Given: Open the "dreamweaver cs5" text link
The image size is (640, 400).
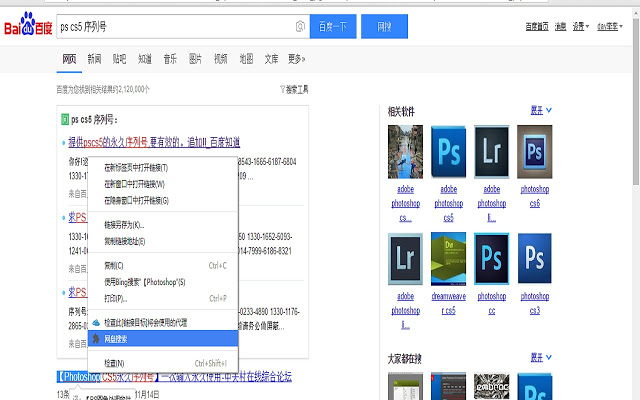Looking at the screenshot, I should [449, 303].
